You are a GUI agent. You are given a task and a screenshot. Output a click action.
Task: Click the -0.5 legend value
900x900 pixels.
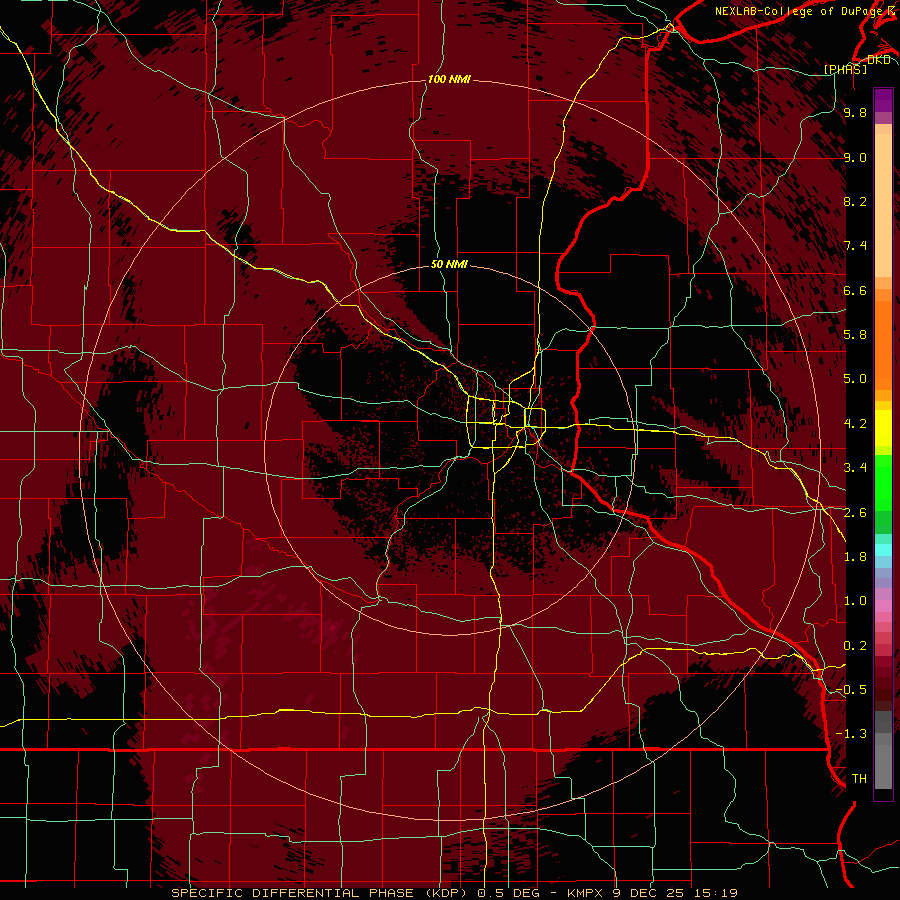coord(852,690)
